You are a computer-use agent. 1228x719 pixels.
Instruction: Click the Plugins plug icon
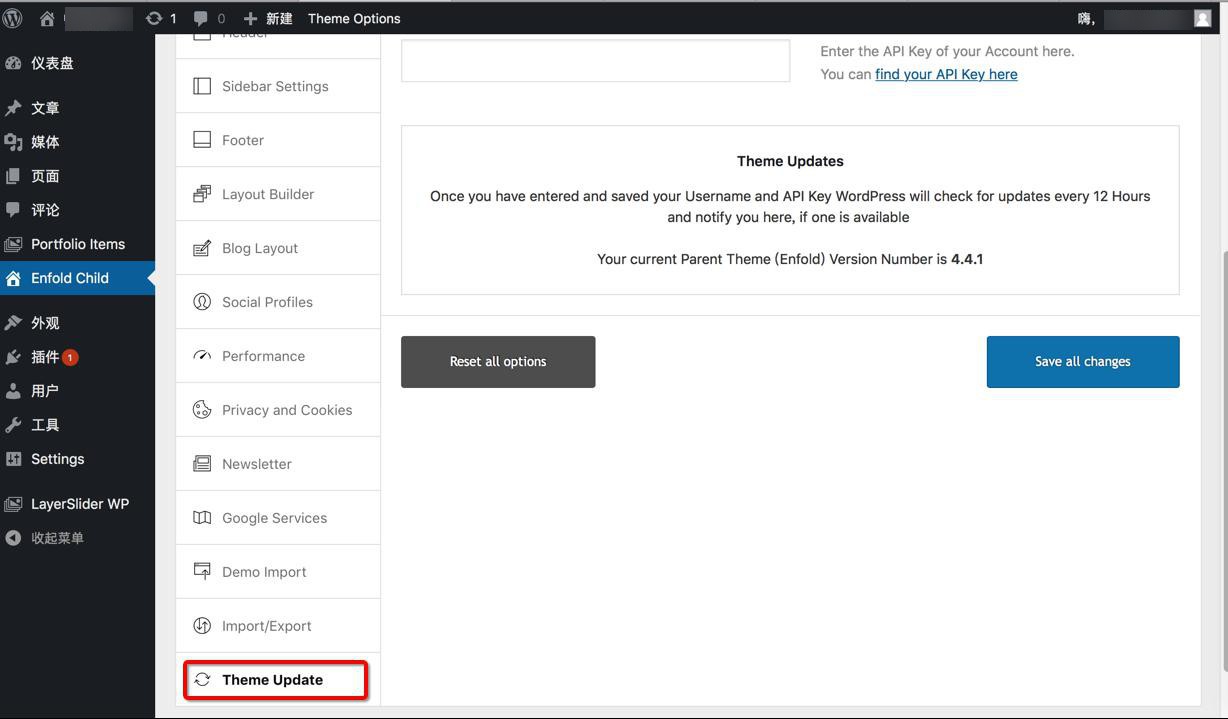(13, 357)
